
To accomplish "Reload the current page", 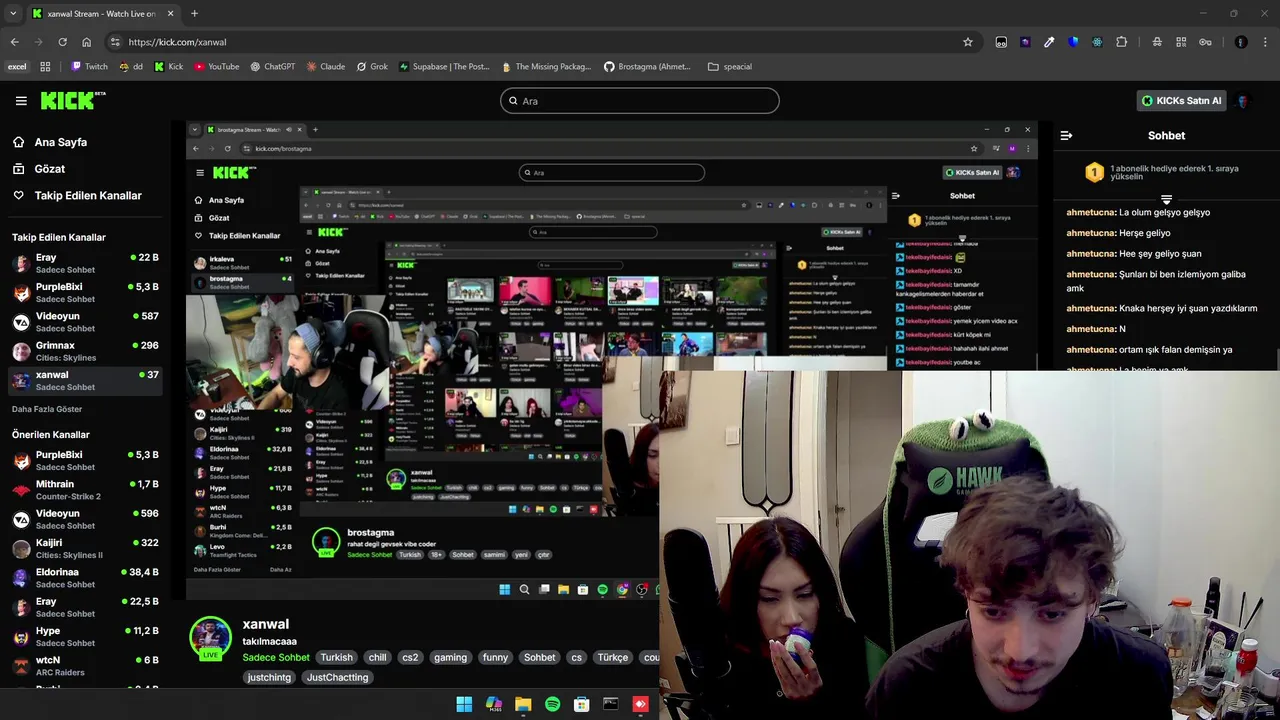I will 62,42.
